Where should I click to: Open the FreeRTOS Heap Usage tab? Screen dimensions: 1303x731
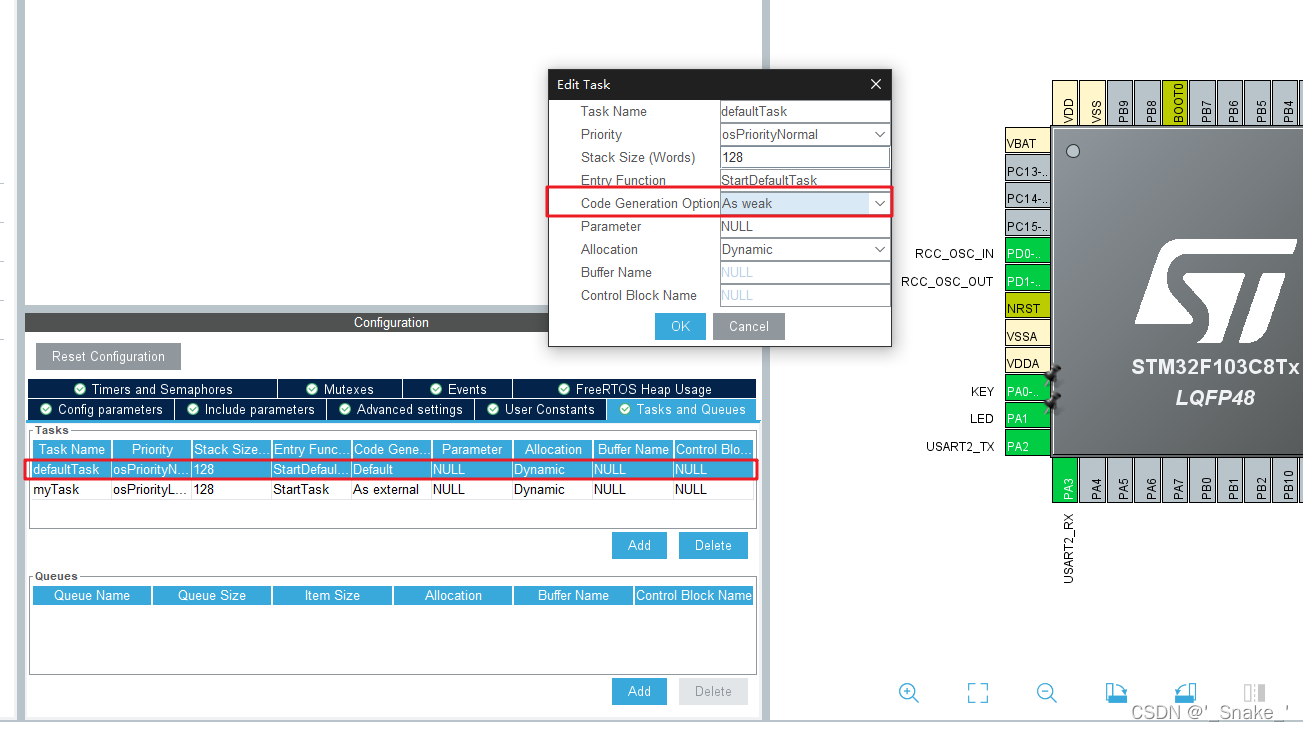pyautogui.click(x=636, y=388)
